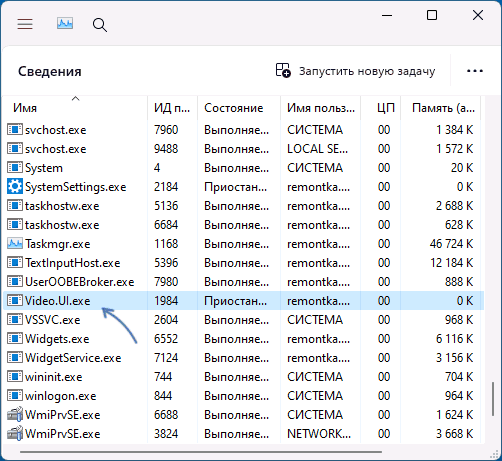The width and height of the screenshot is (502, 461).
Task: Click PID cell 1984
Action: (x=166, y=301)
